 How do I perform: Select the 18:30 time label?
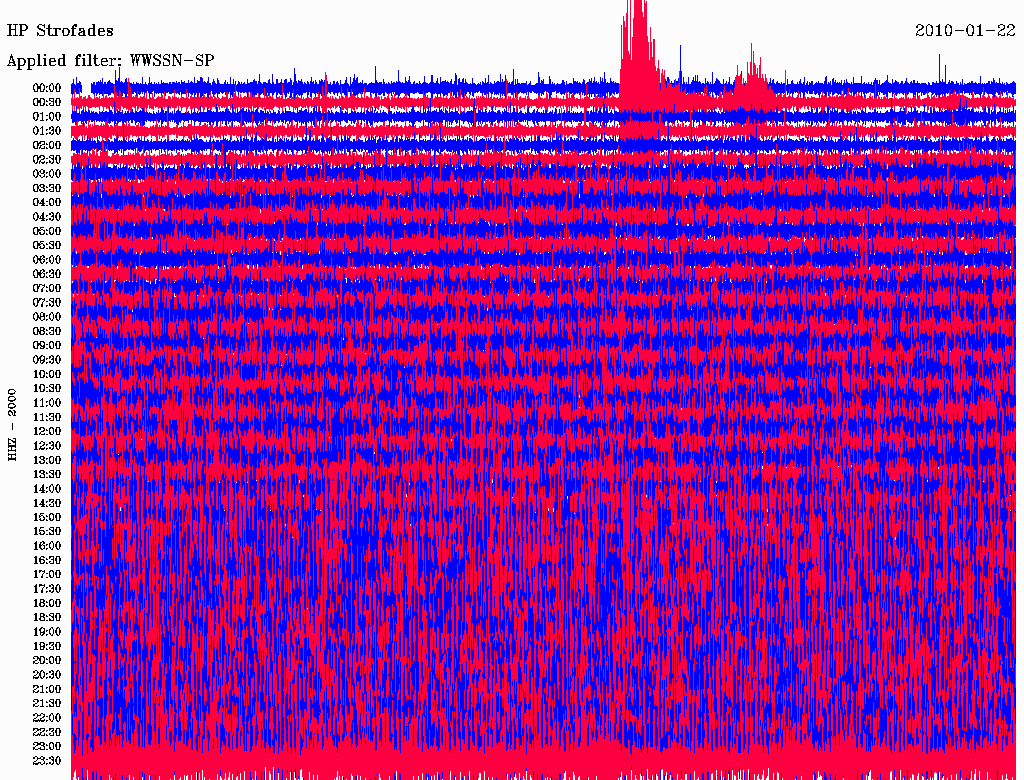[x=47, y=618]
